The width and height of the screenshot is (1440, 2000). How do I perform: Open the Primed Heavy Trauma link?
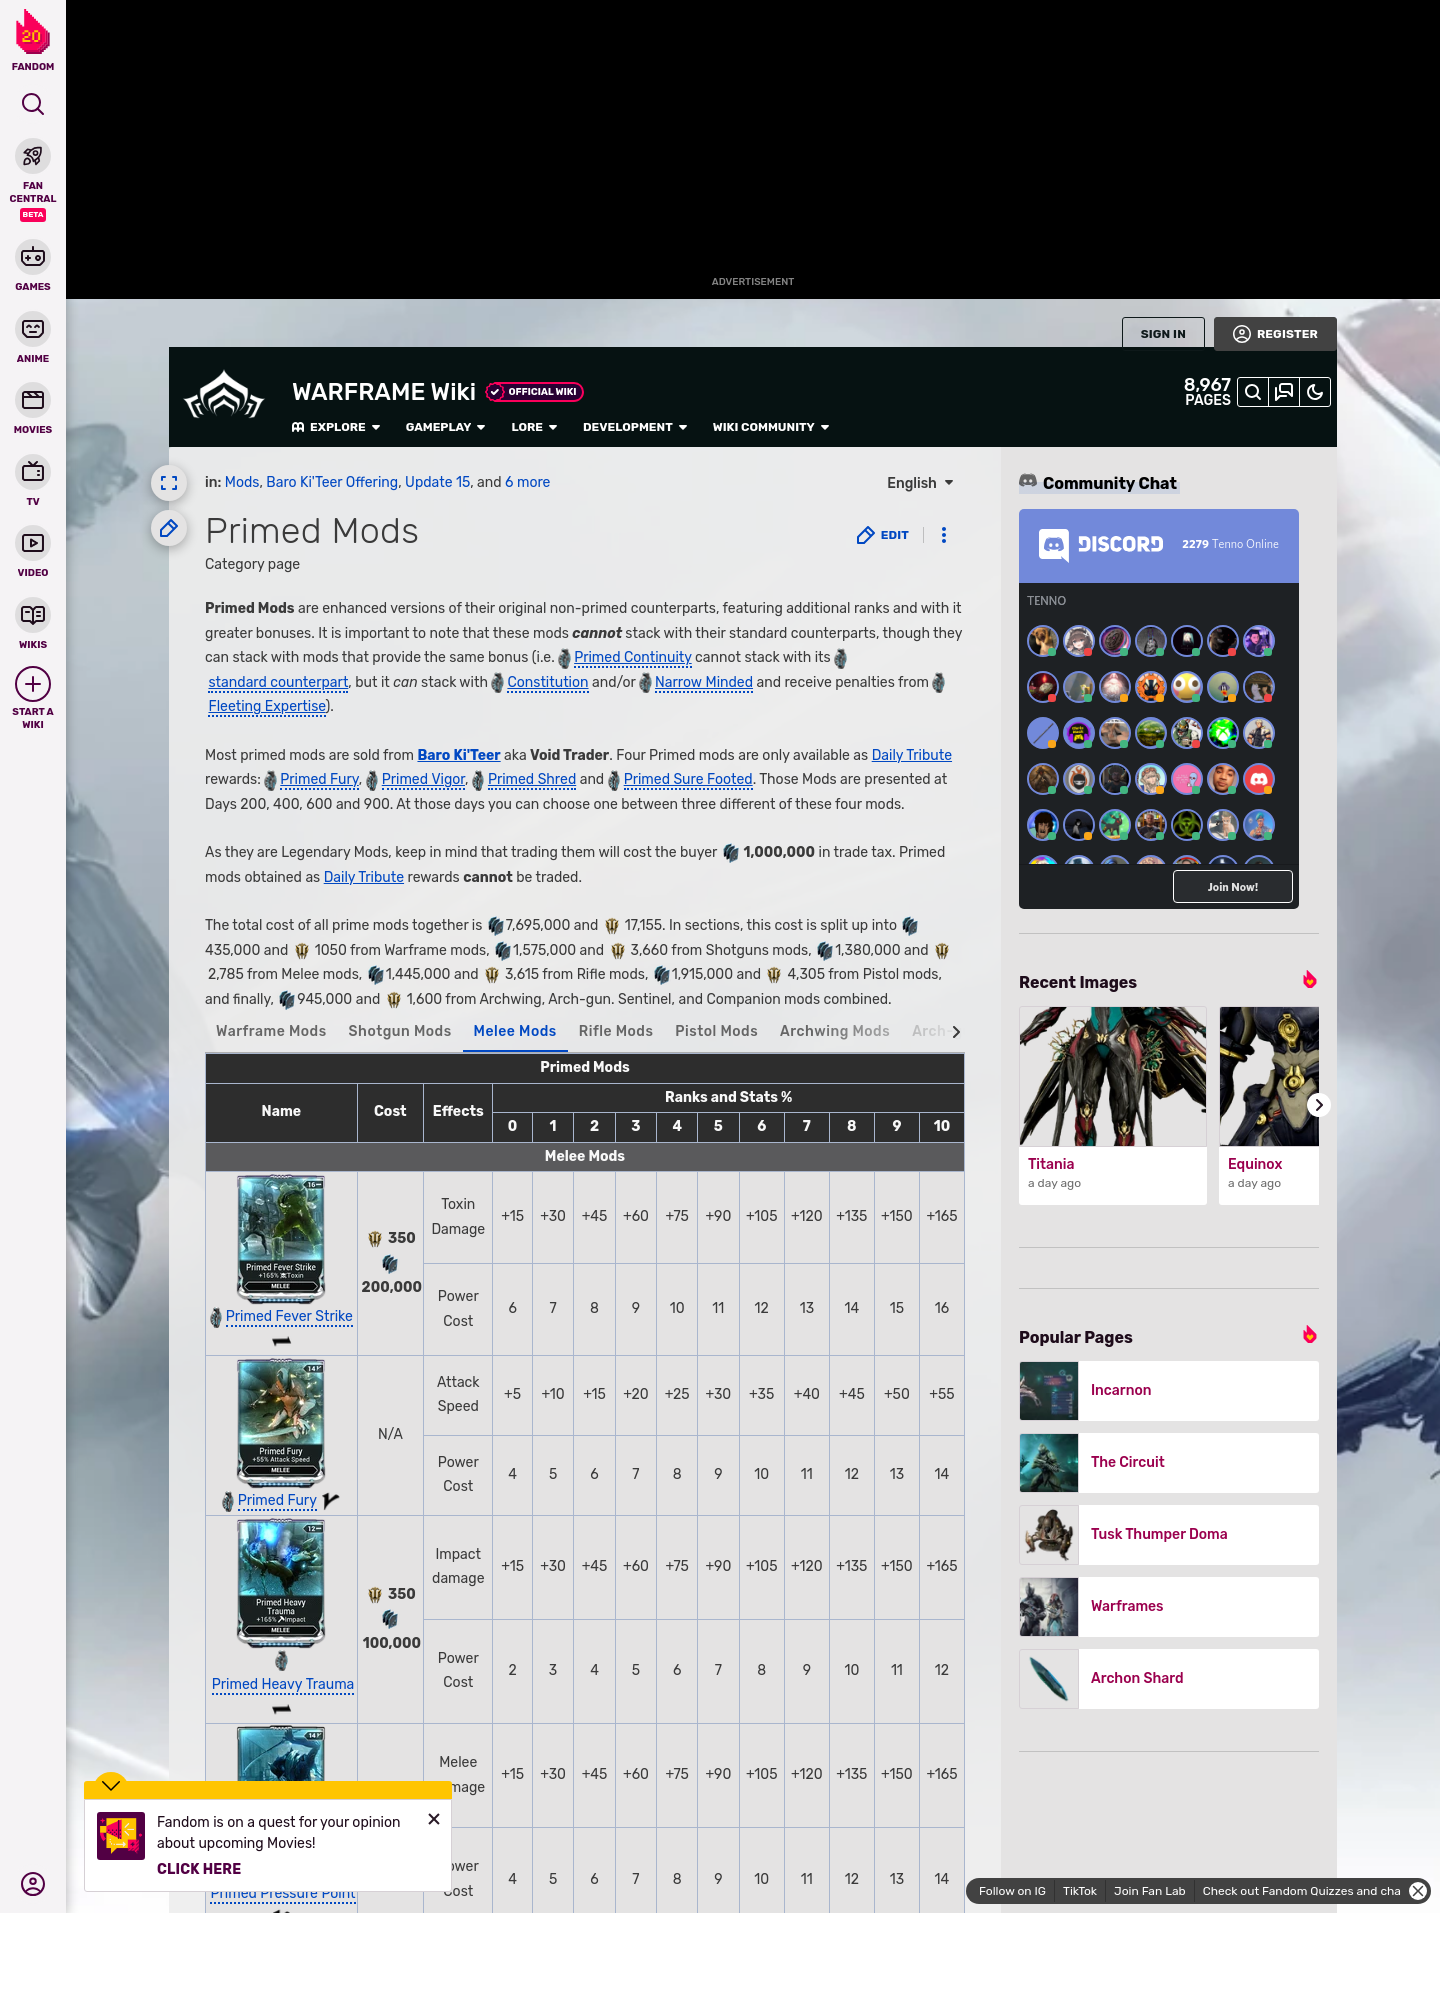click(x=283, y=1684)
